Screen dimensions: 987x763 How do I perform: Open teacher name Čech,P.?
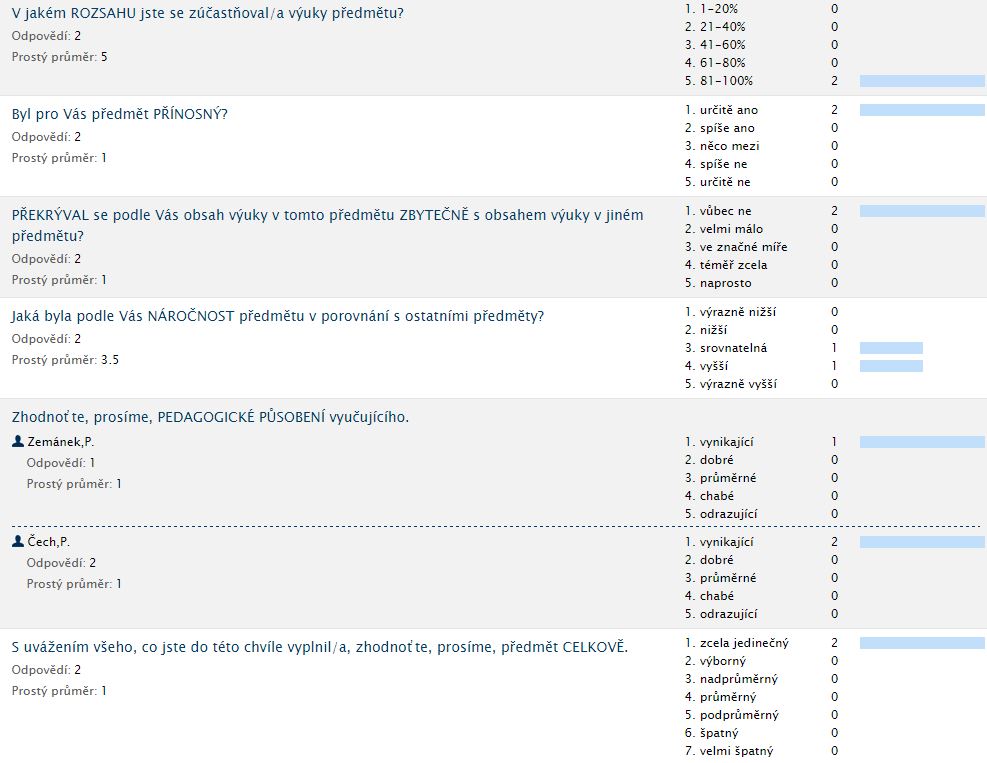point(49,542)
